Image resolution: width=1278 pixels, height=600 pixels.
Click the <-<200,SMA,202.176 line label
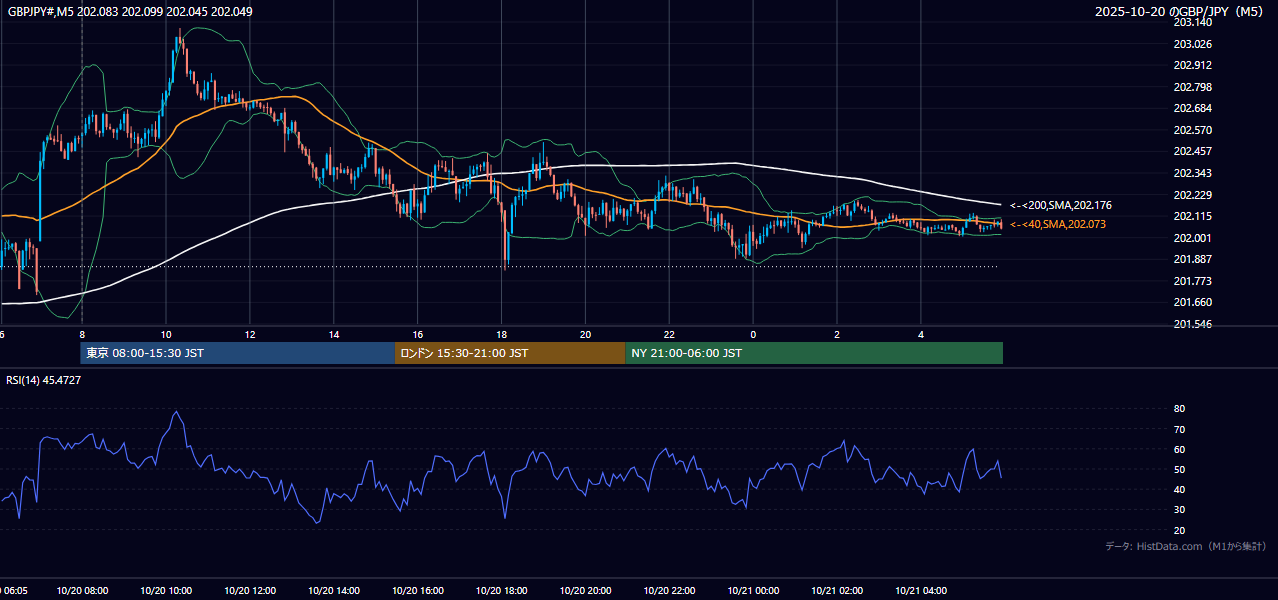click(x=1060, y=205)
